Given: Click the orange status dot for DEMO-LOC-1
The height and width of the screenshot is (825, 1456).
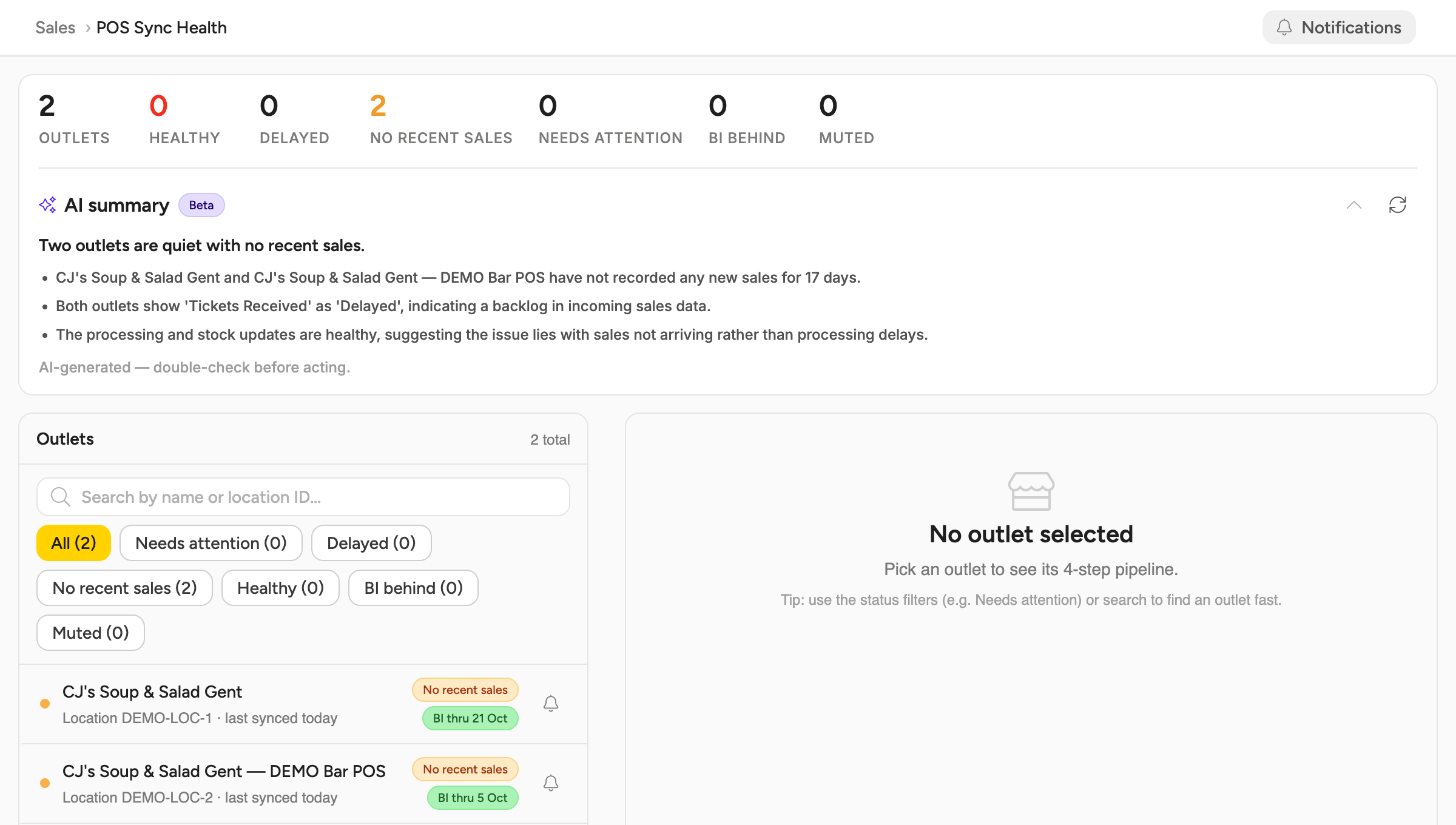Looking at the screenshot, I should click(44, 704).
